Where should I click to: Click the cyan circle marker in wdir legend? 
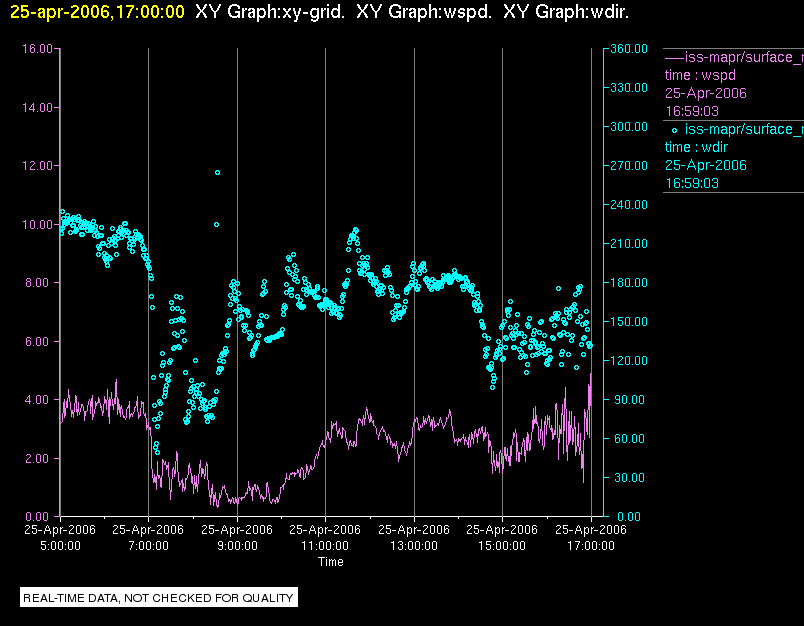pos(674,131)
